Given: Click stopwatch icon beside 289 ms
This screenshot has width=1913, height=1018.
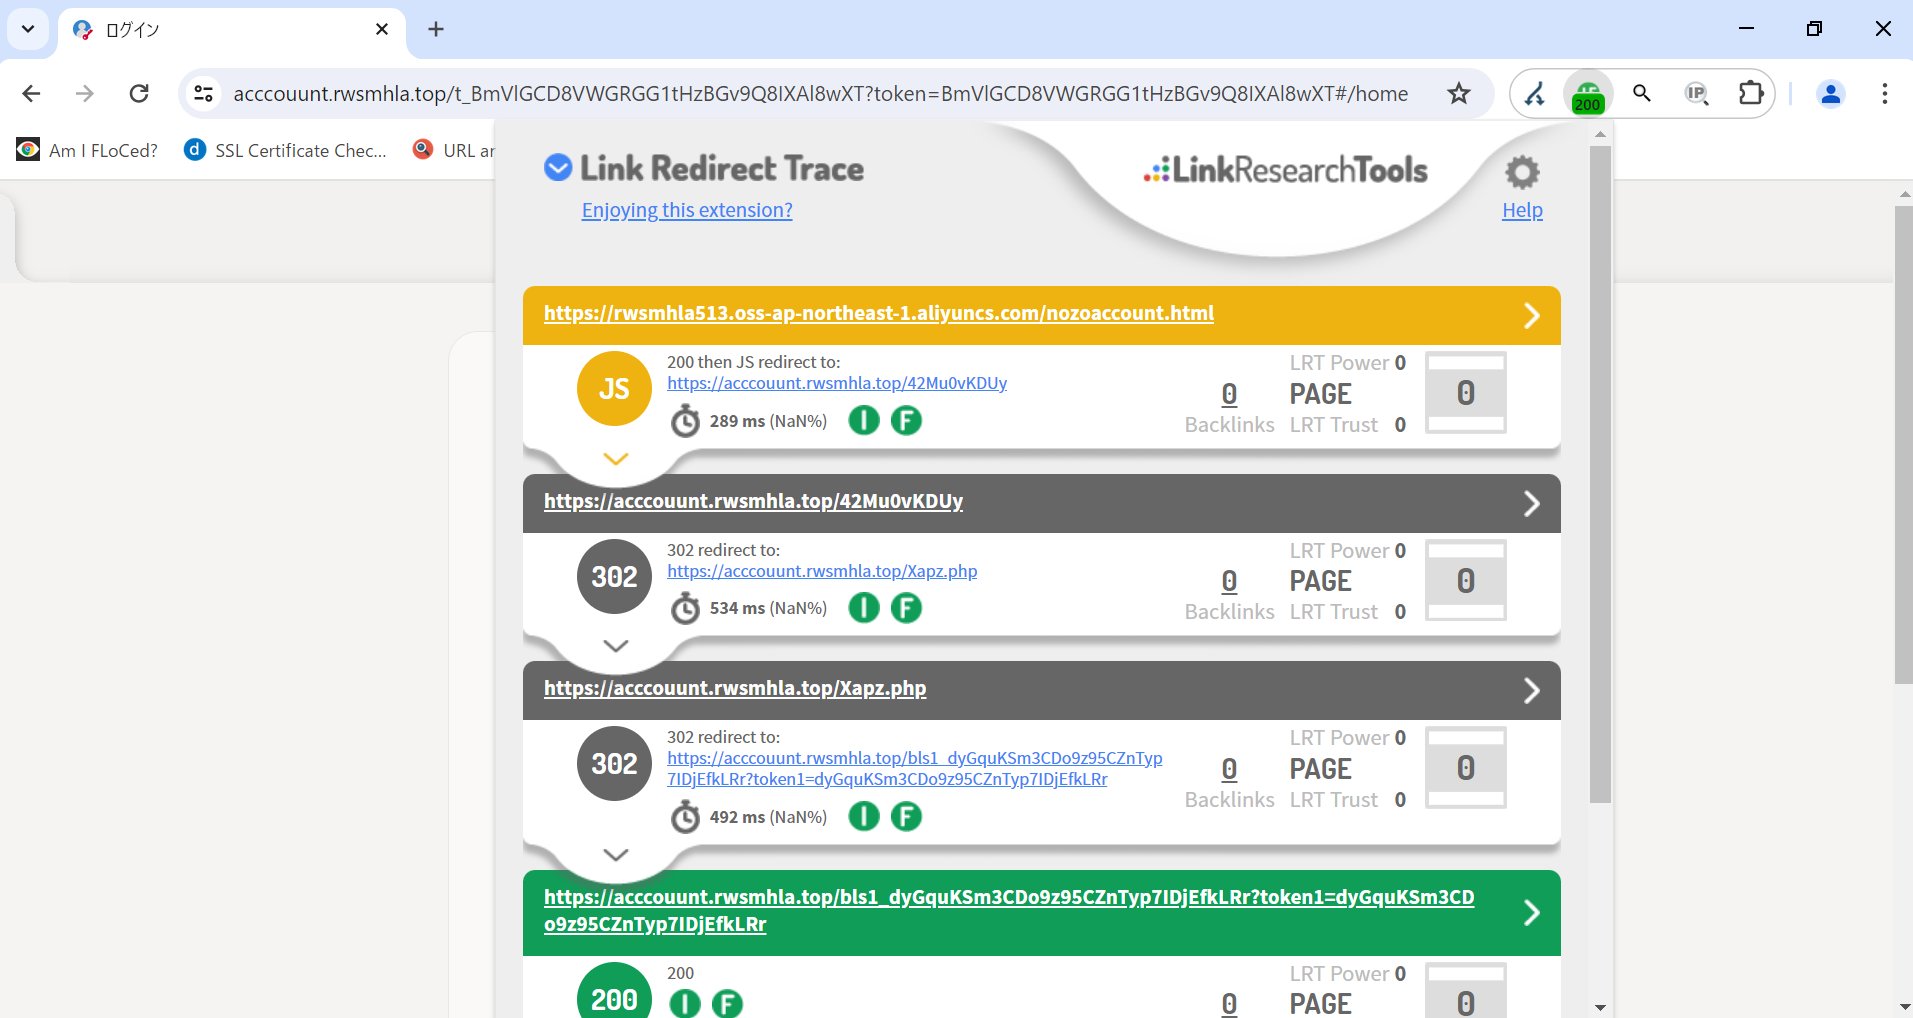Looking at the screenshot, I should [x=685, y=421].
